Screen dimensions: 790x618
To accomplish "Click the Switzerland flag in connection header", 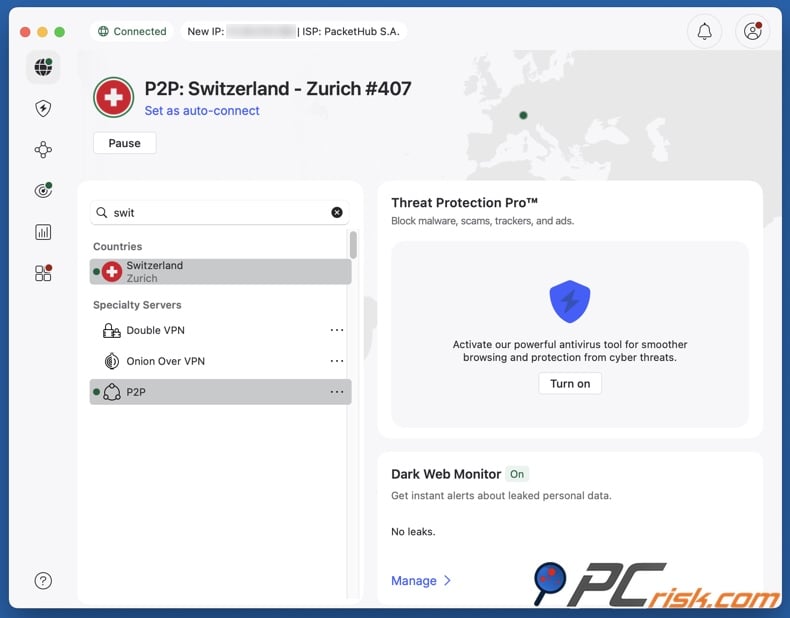I will pyautogui.click(x=113, y=97).
